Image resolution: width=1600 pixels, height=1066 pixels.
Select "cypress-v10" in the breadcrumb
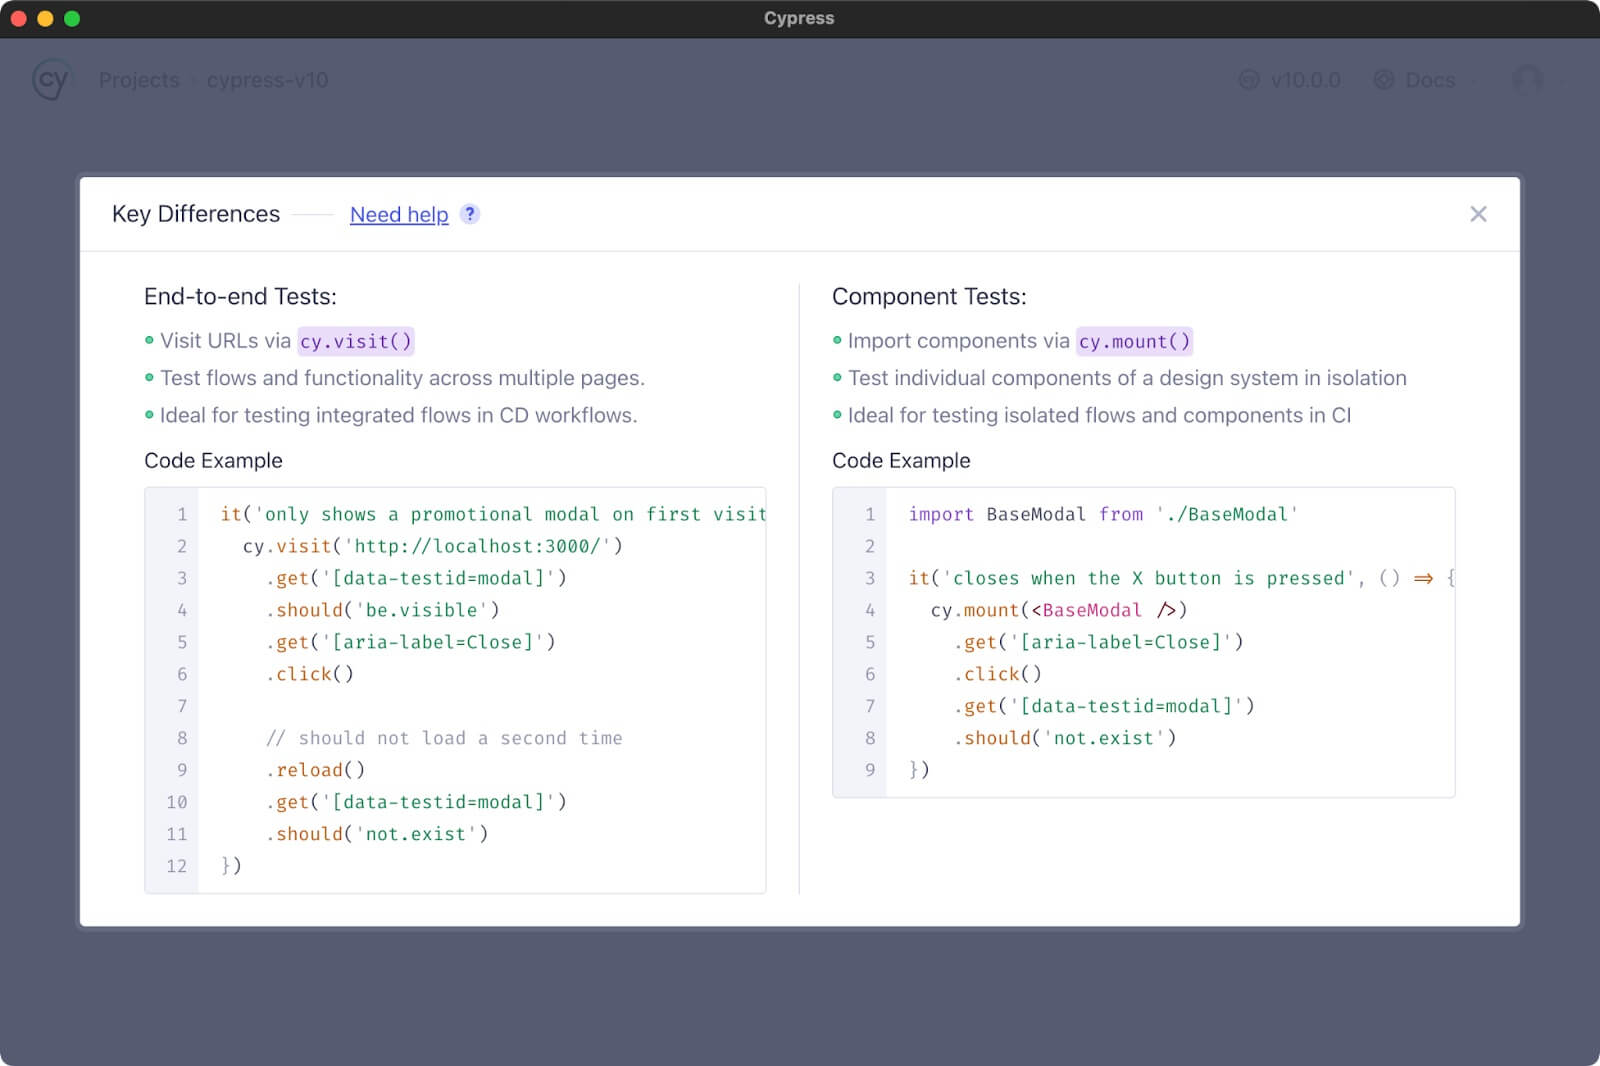pos(267,80)
